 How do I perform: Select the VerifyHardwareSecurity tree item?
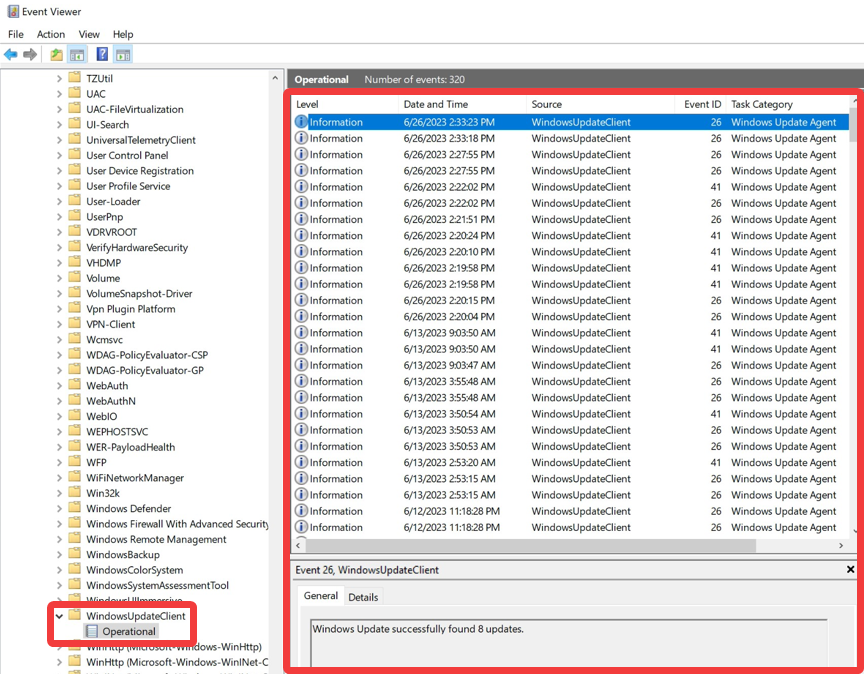tap(137, 247)
